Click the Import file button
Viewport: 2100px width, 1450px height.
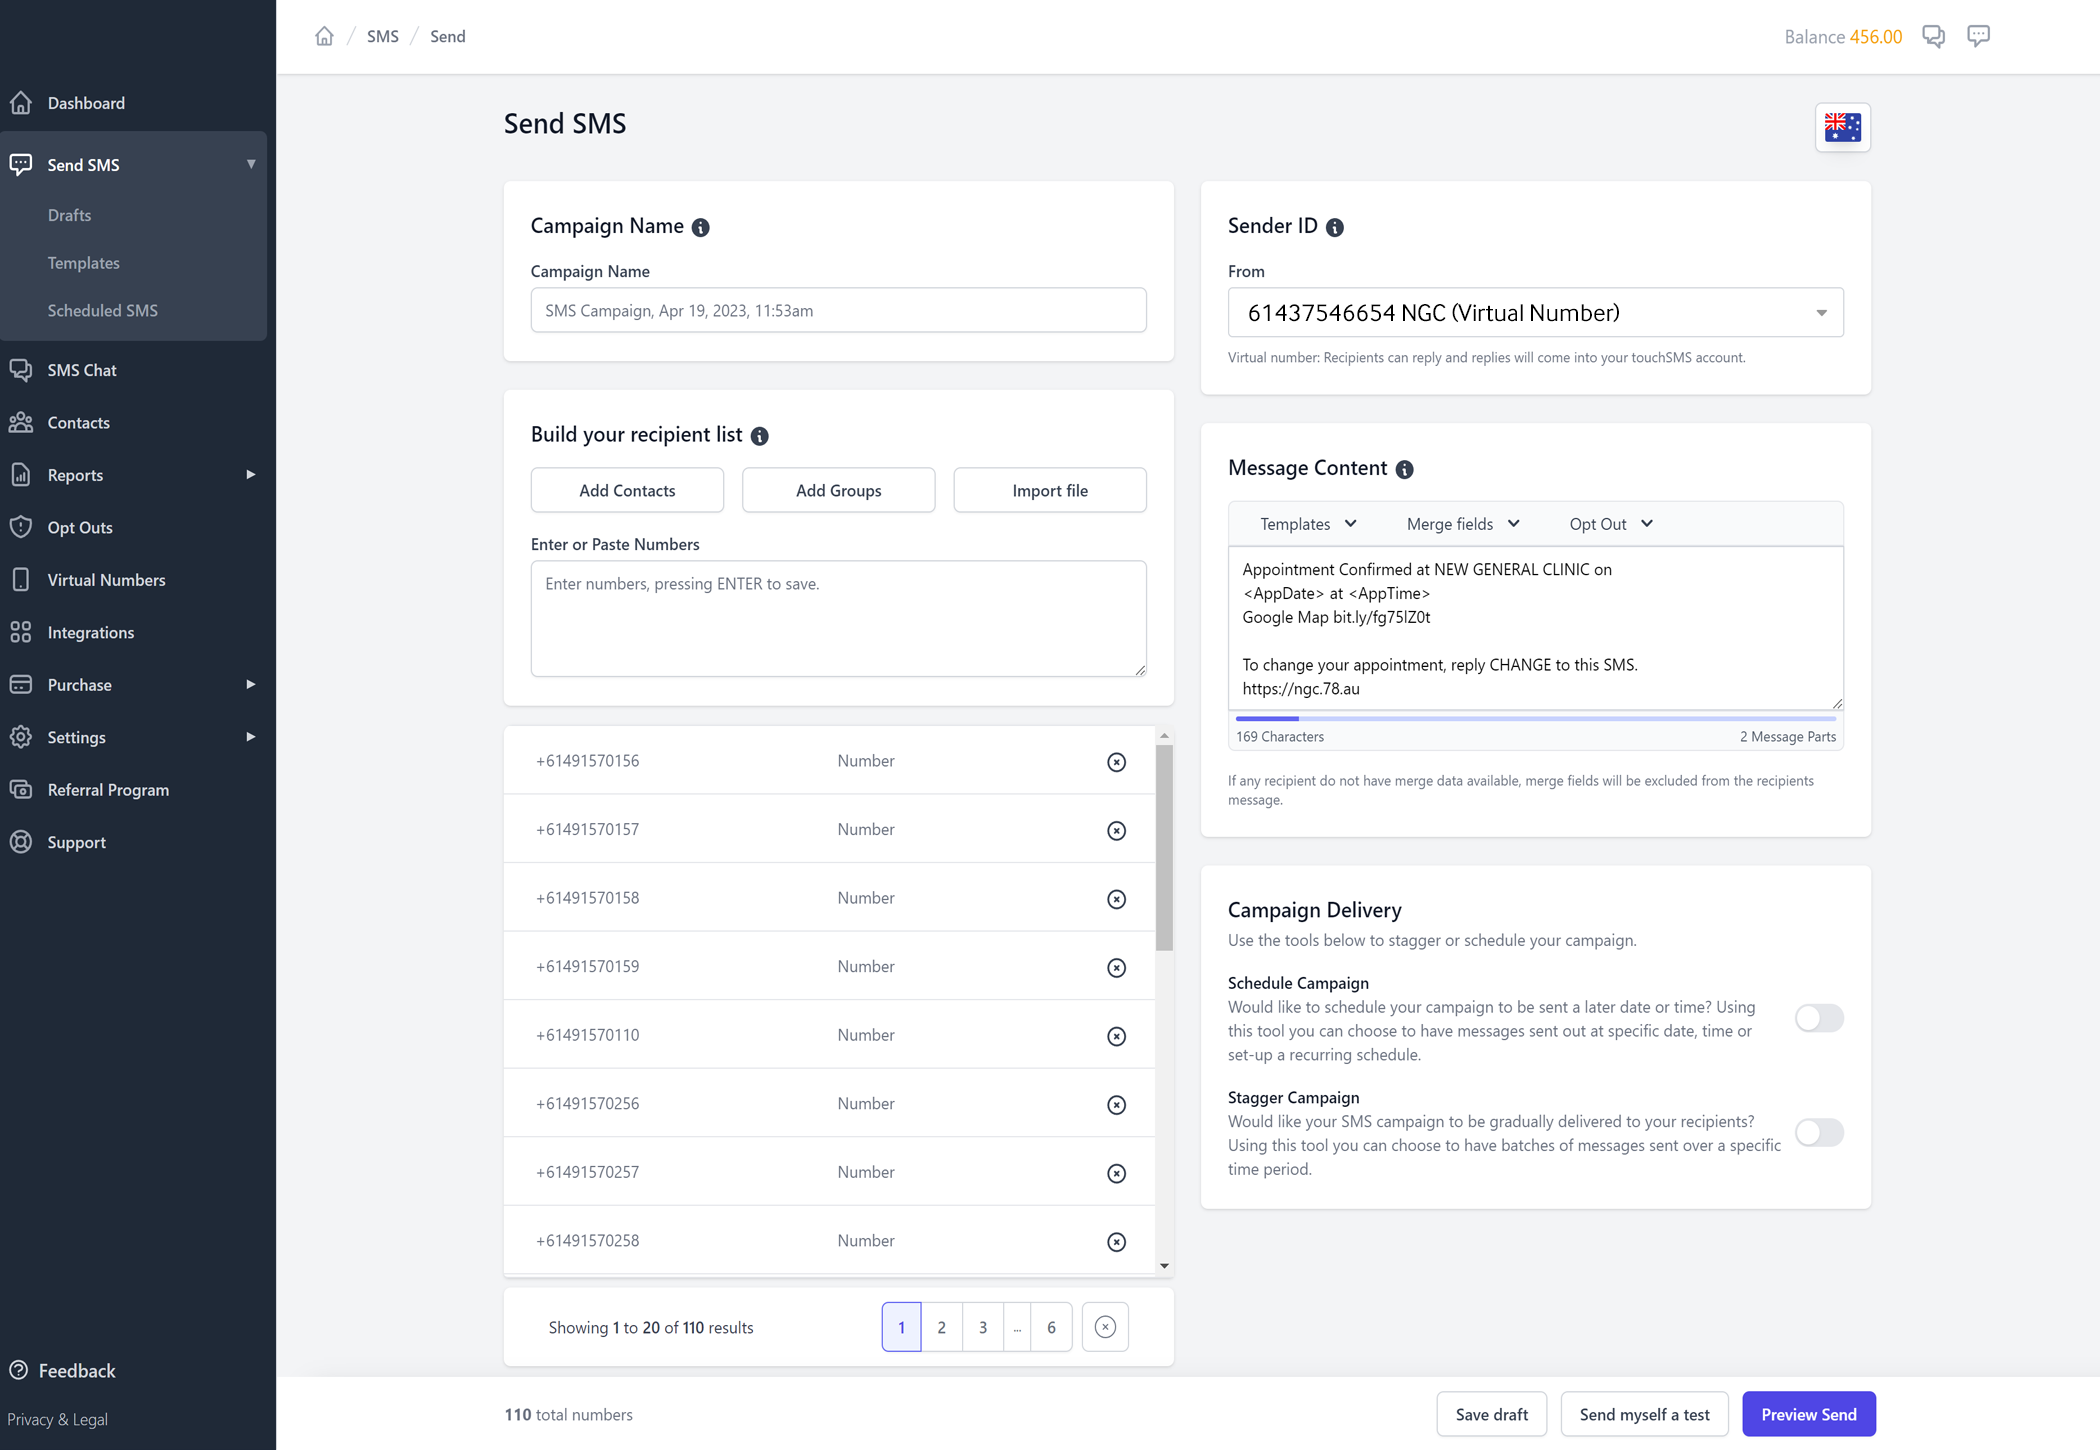1049,491
